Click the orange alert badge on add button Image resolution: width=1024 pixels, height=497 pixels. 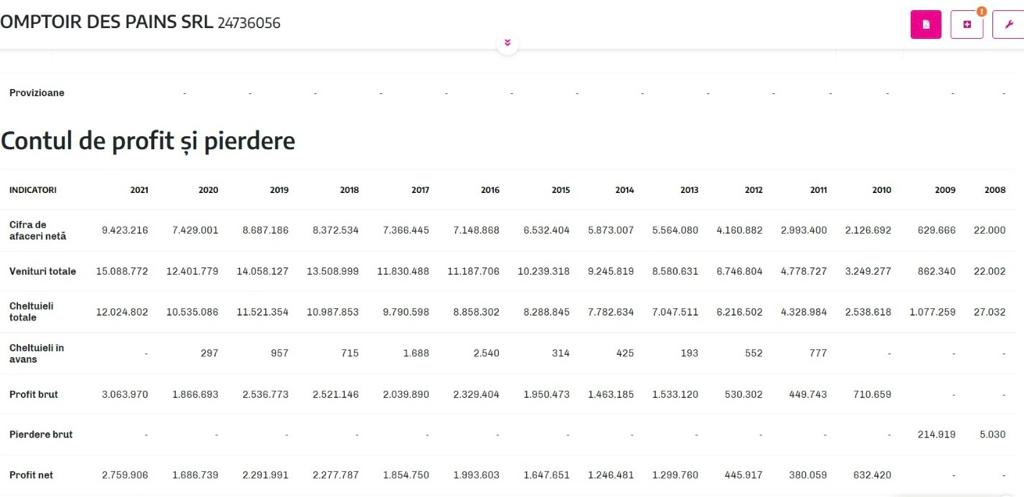pos(981,12)
